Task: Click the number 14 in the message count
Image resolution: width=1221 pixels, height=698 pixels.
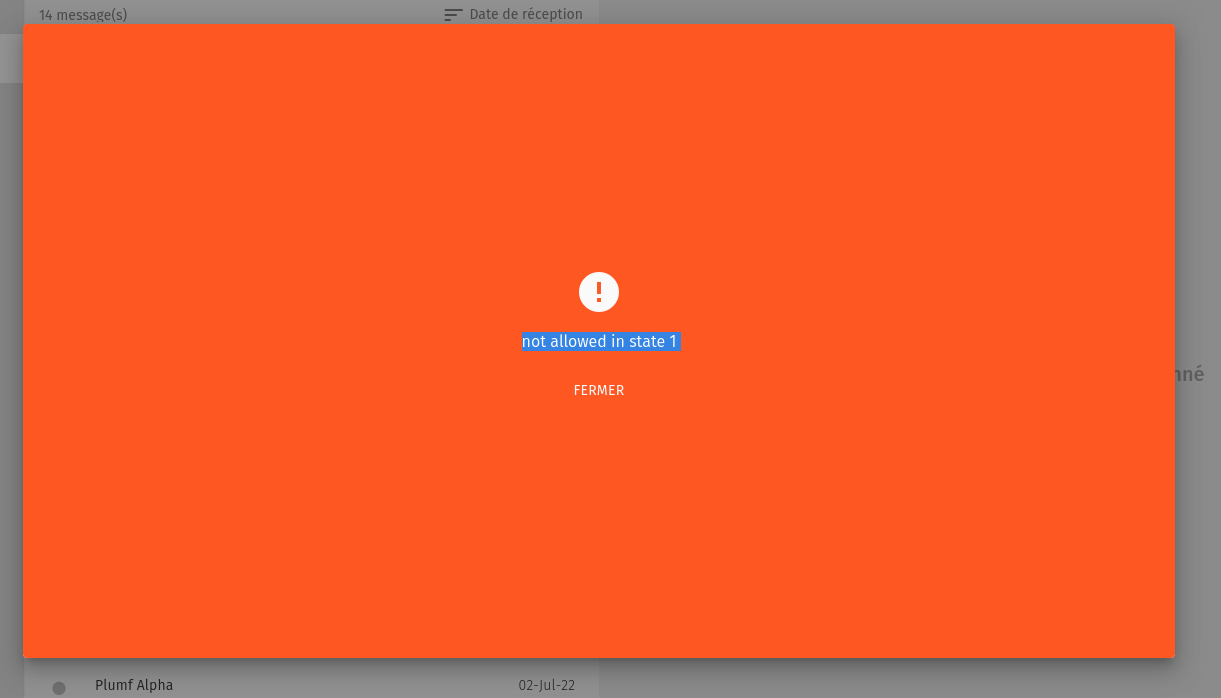Action: 46,15
